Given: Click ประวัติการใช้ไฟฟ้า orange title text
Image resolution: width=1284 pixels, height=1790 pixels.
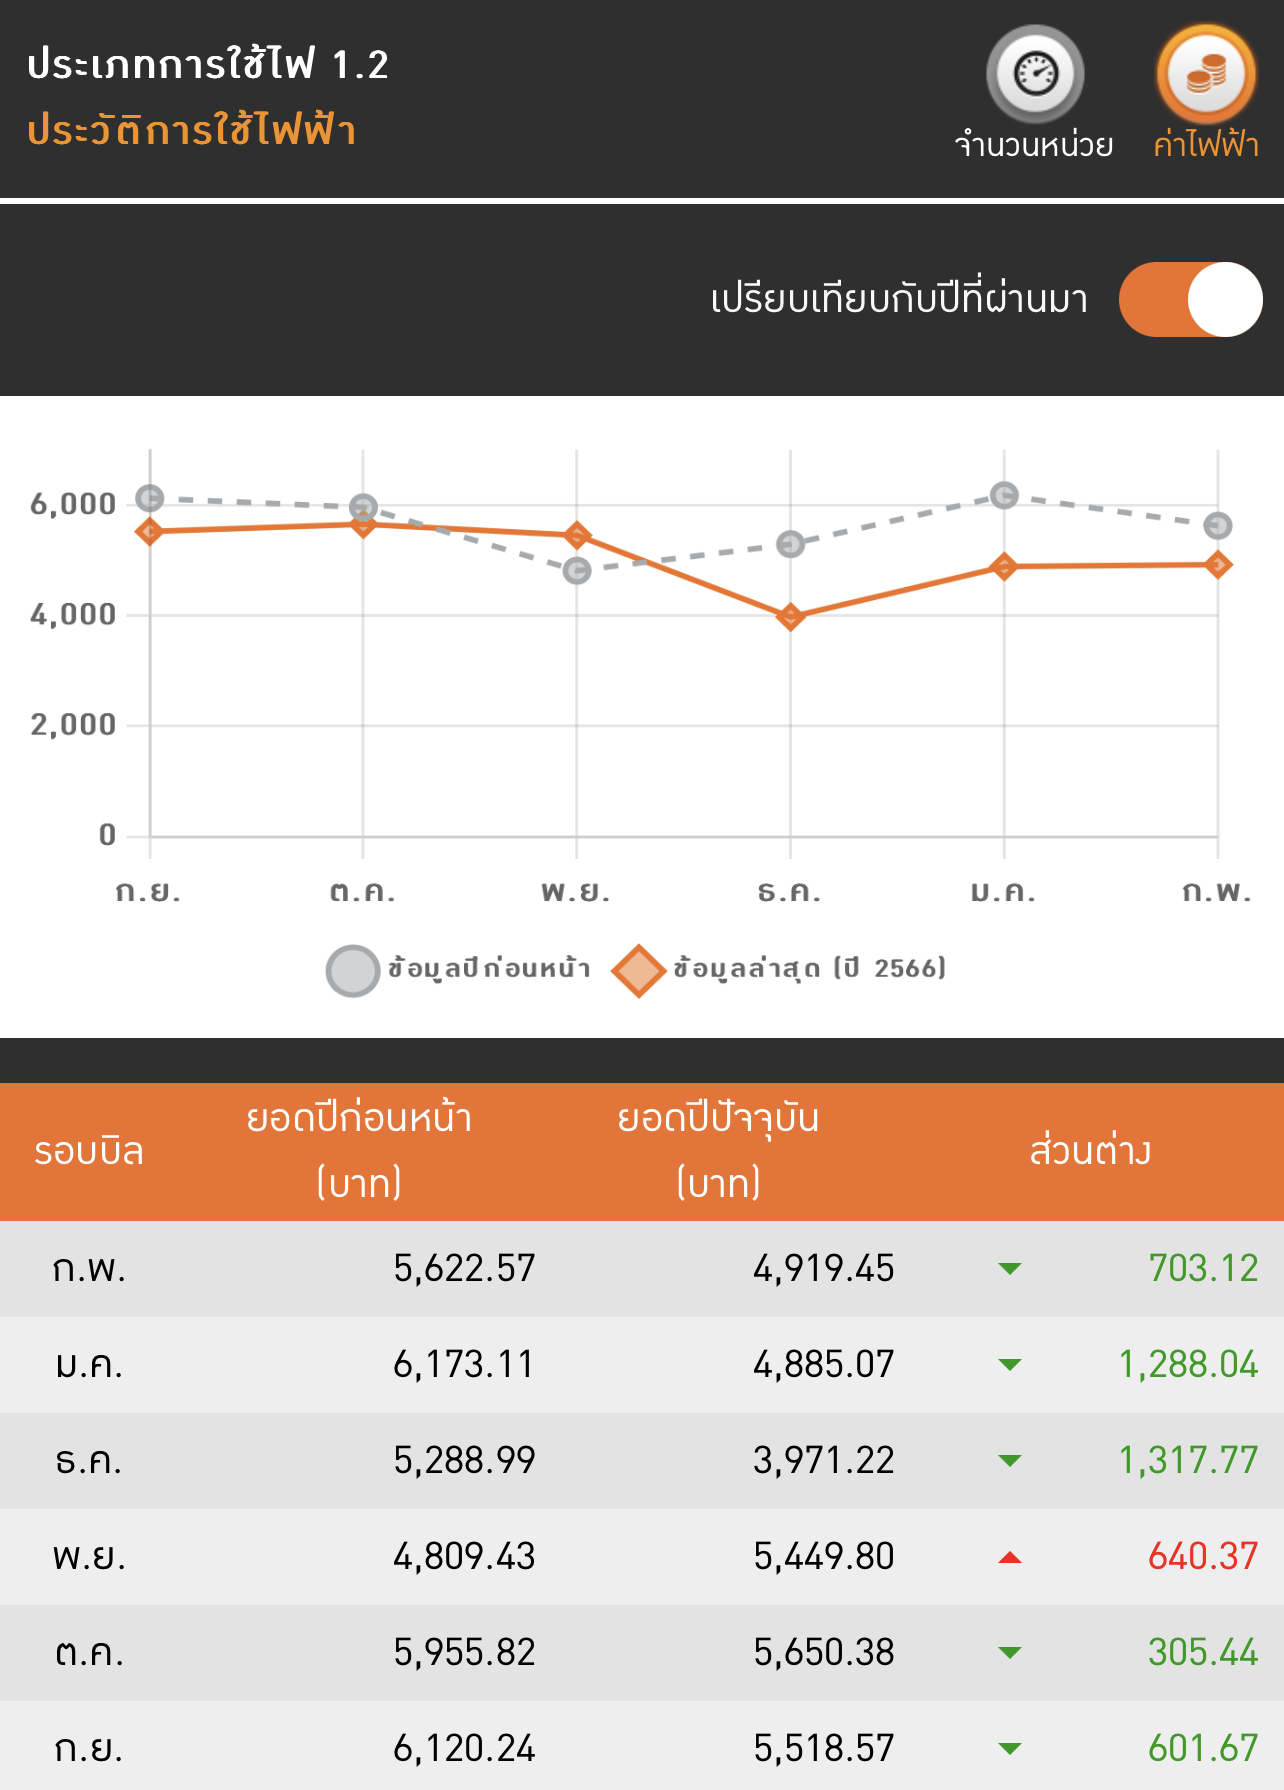Looking at the screenshot, I should (192, 130).
